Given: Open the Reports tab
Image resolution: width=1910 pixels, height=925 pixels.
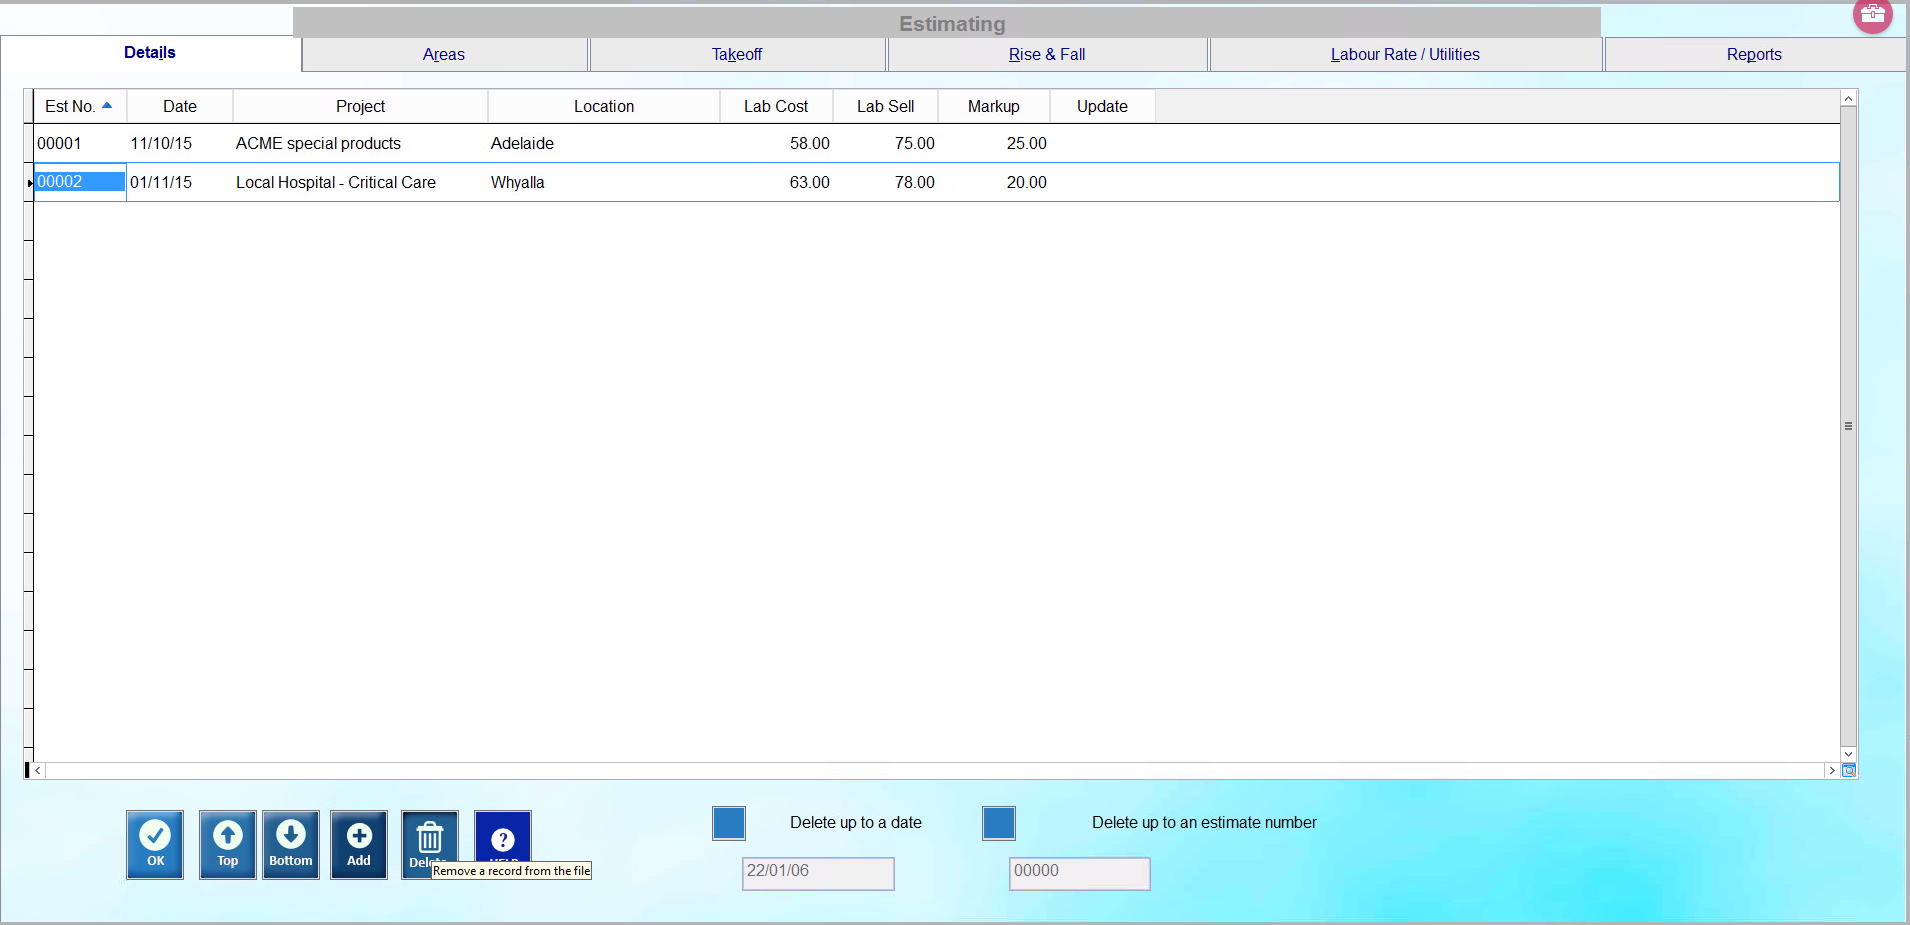Looking at the screenshot, I should pyautogui.click(x=1754, y=55).
